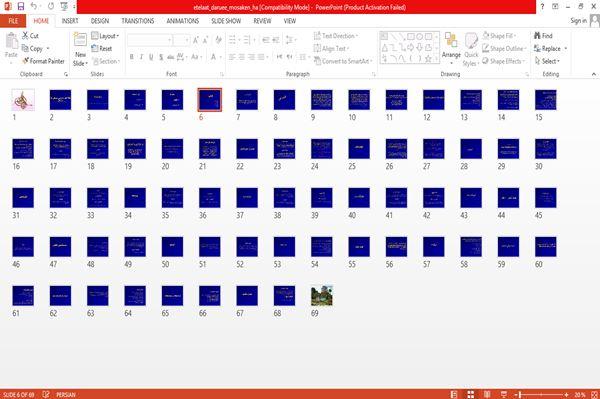Open Font dialog launcher
Image resolution: width=600 pixels, height=399 pixels.
coord(222,74)
